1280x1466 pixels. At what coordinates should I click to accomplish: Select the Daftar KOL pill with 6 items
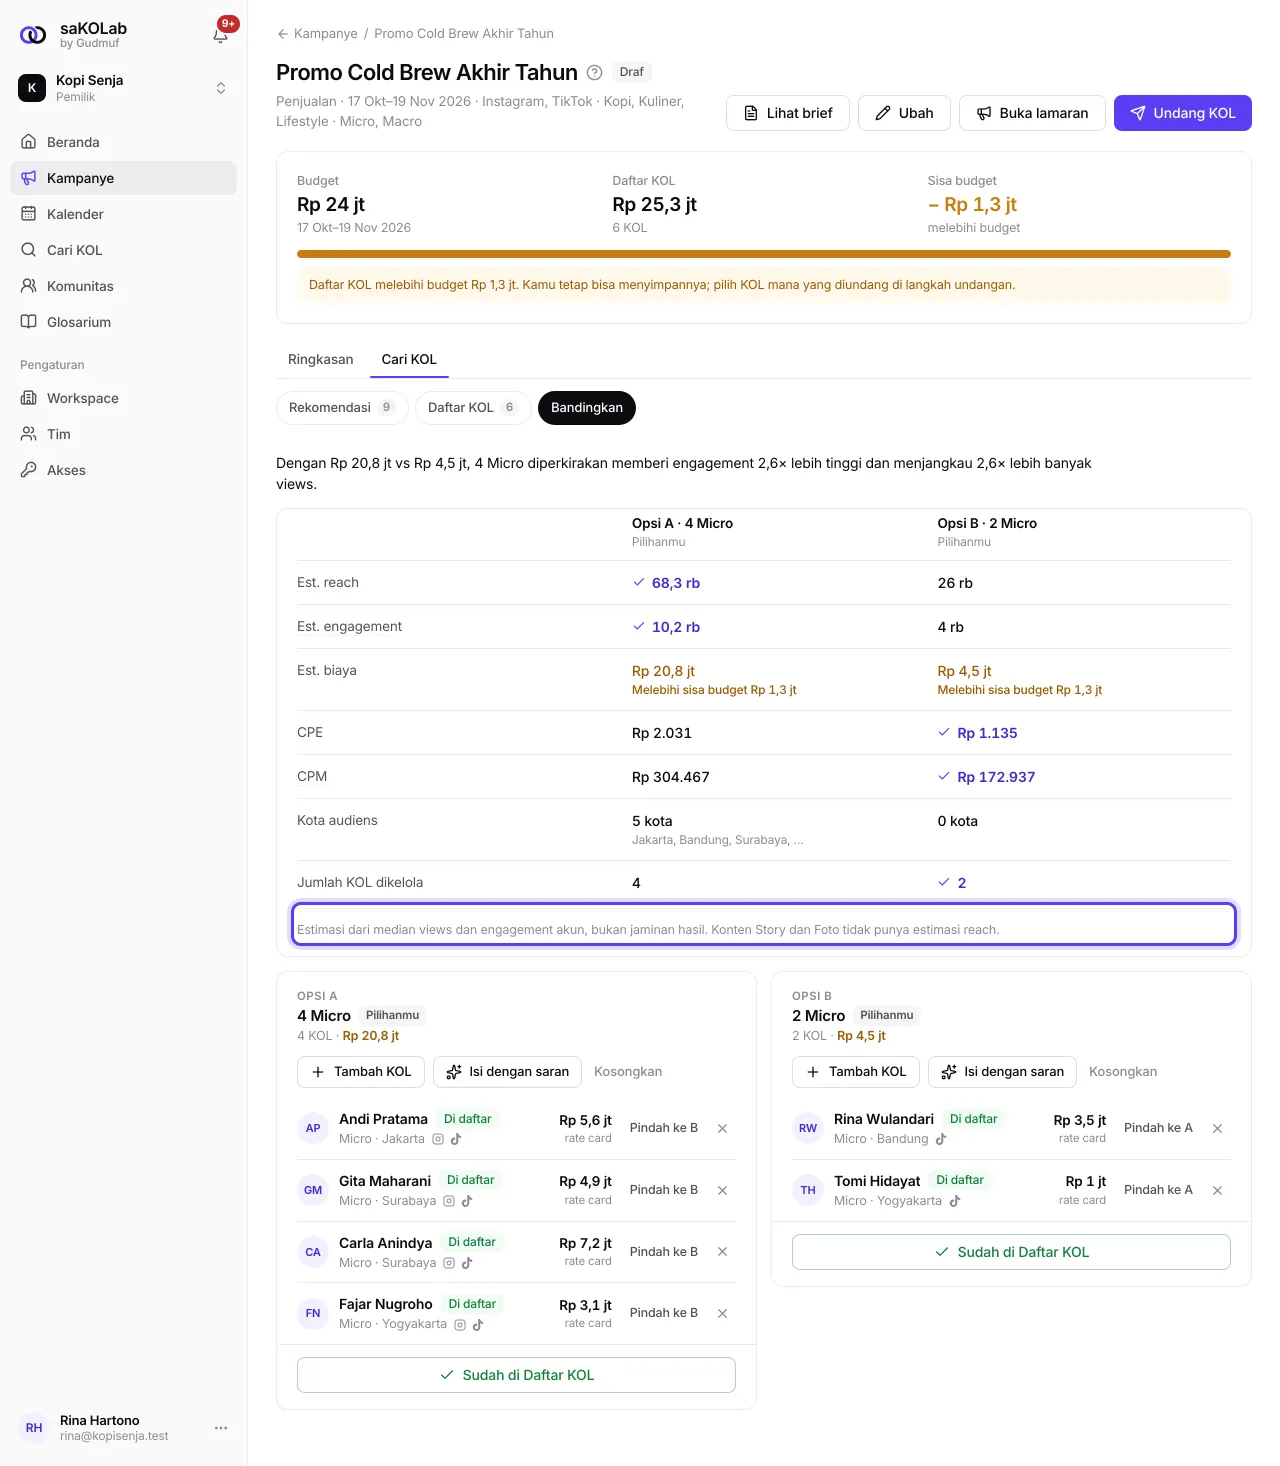pyautogui.click(x=472, y=408)
